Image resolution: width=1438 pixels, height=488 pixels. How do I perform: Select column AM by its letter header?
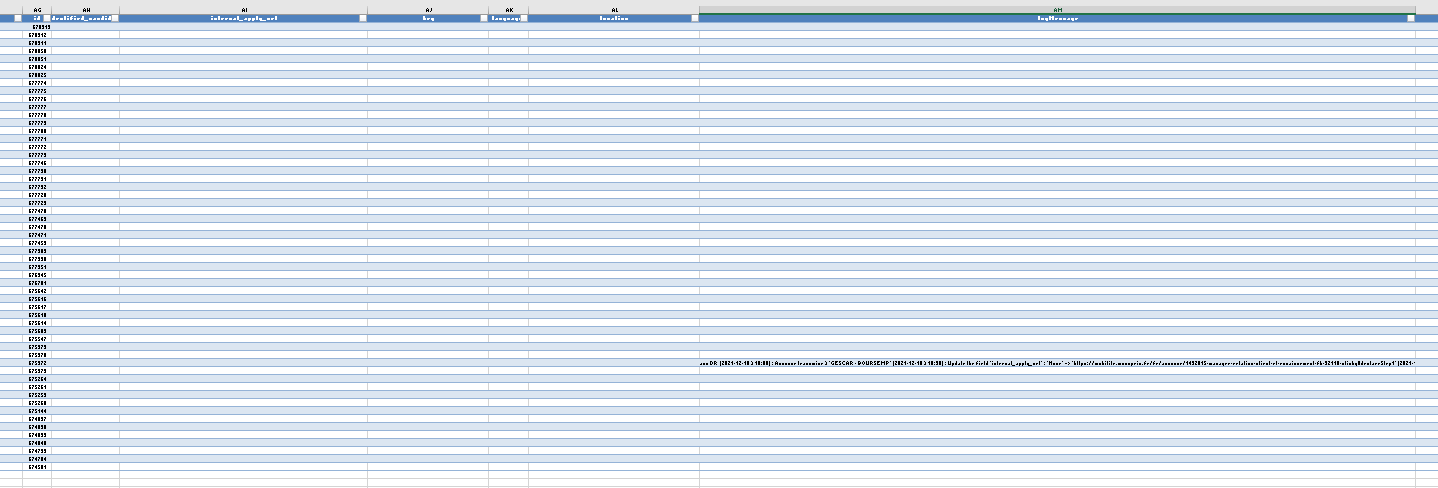coord(1057,9)
